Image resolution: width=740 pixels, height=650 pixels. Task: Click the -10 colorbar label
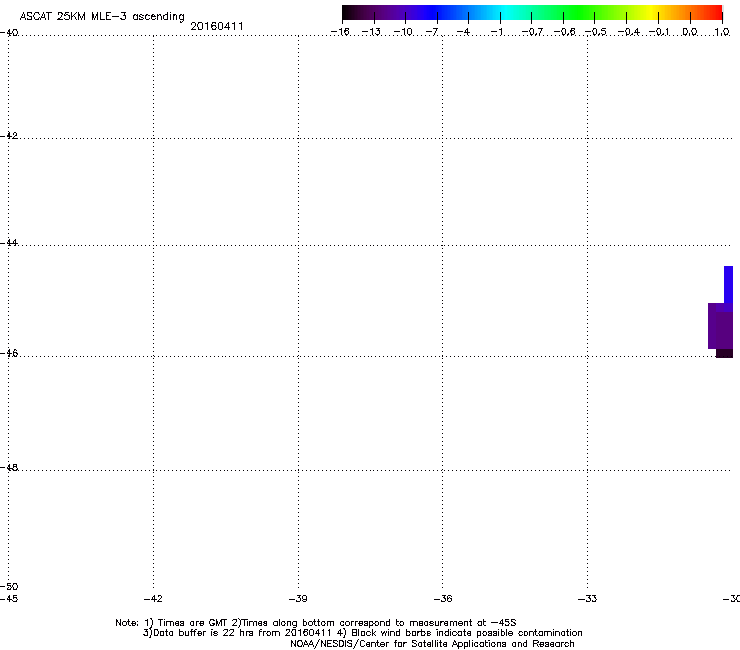coord(403,32)
